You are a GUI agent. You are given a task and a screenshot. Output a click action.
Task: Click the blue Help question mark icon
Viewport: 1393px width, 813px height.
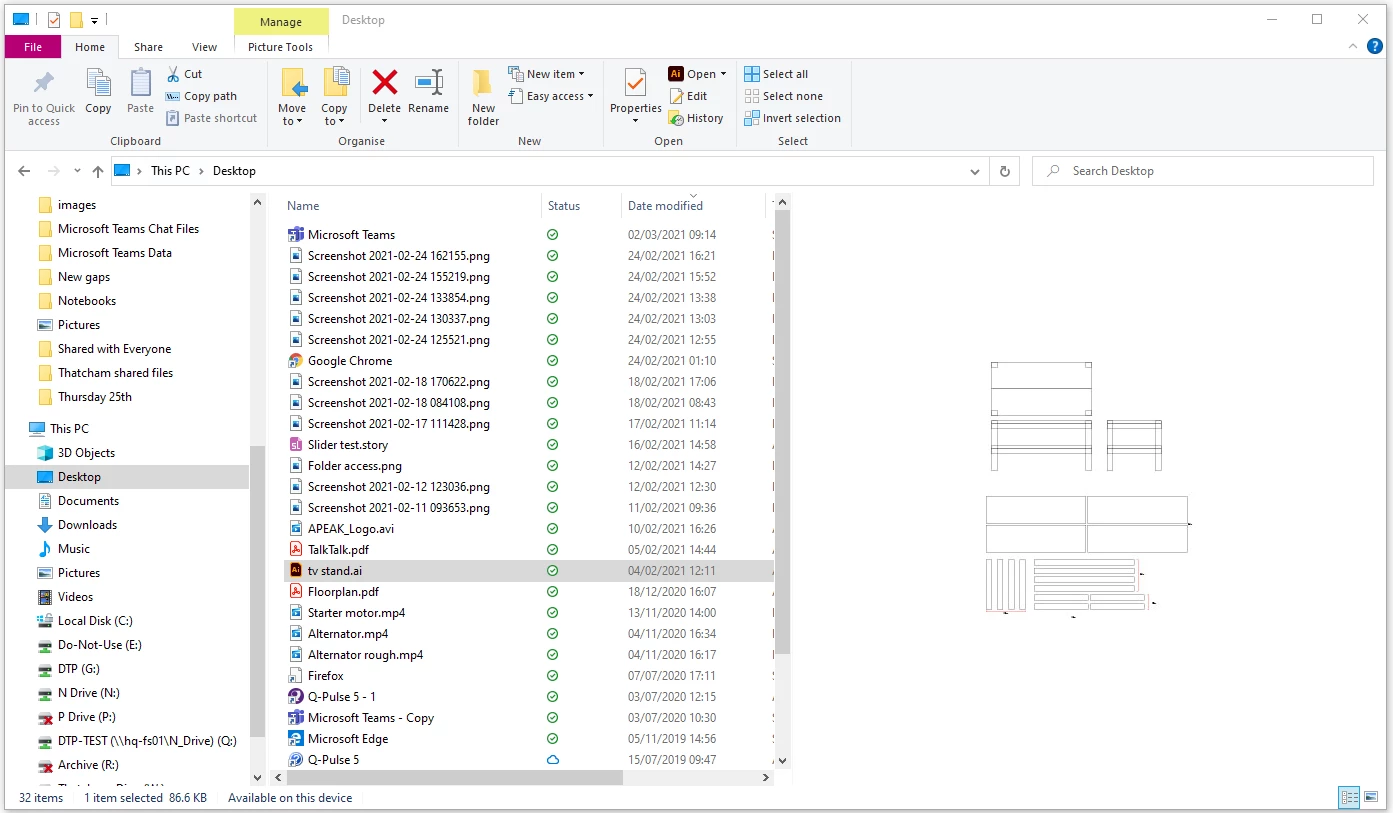pyautogui.click(x=1375, y=46)
